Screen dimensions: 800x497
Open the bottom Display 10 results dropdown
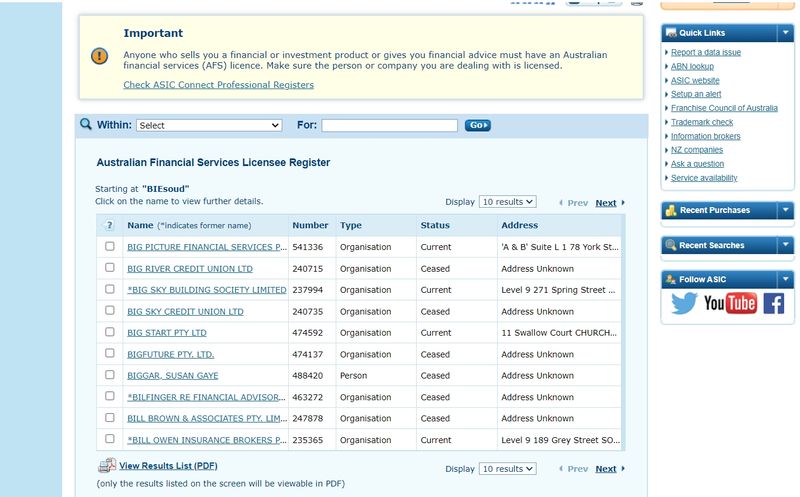507,468
